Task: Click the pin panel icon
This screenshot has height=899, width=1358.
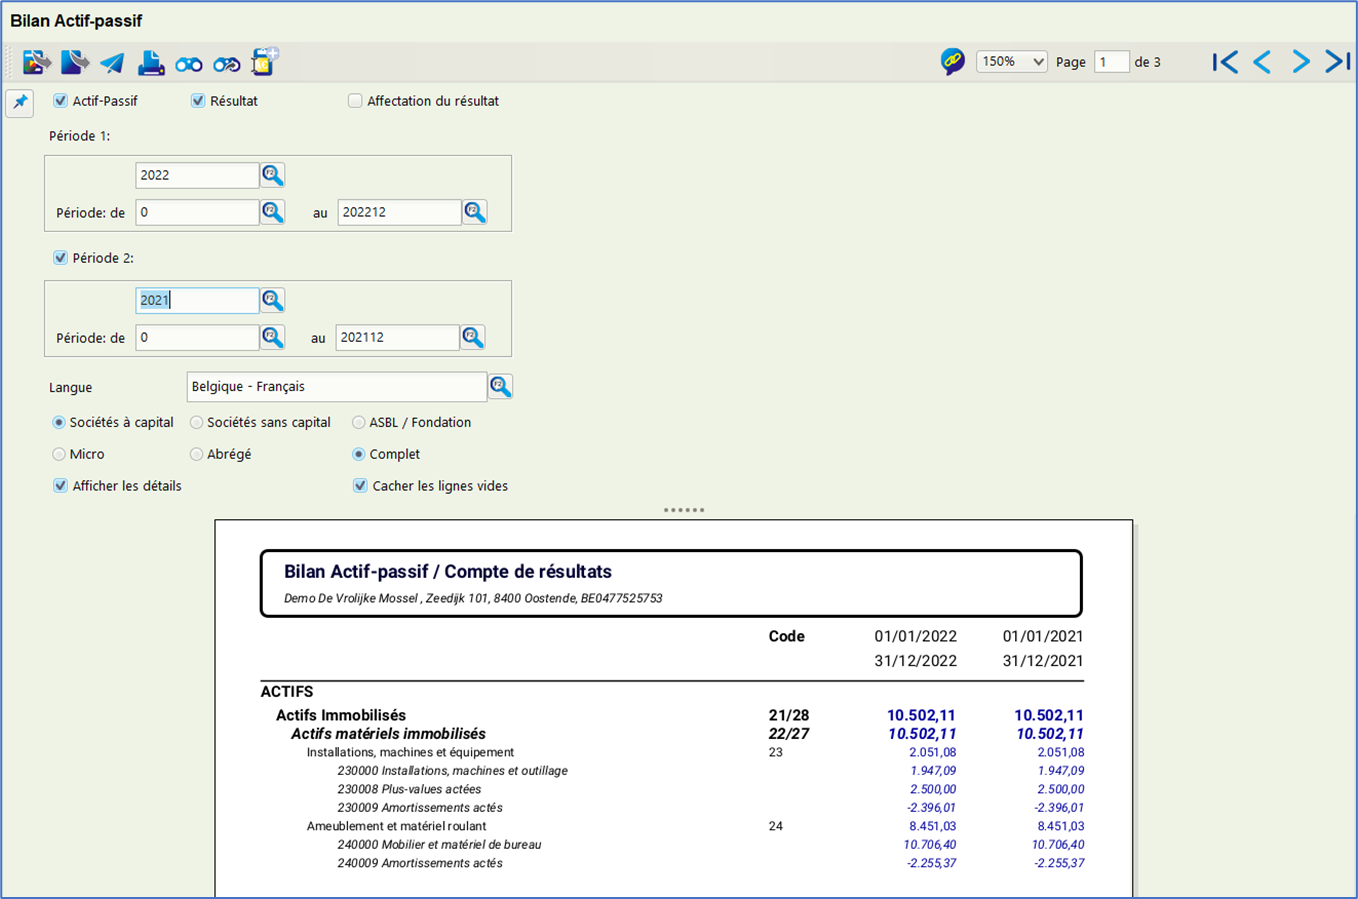Action: 20,102
